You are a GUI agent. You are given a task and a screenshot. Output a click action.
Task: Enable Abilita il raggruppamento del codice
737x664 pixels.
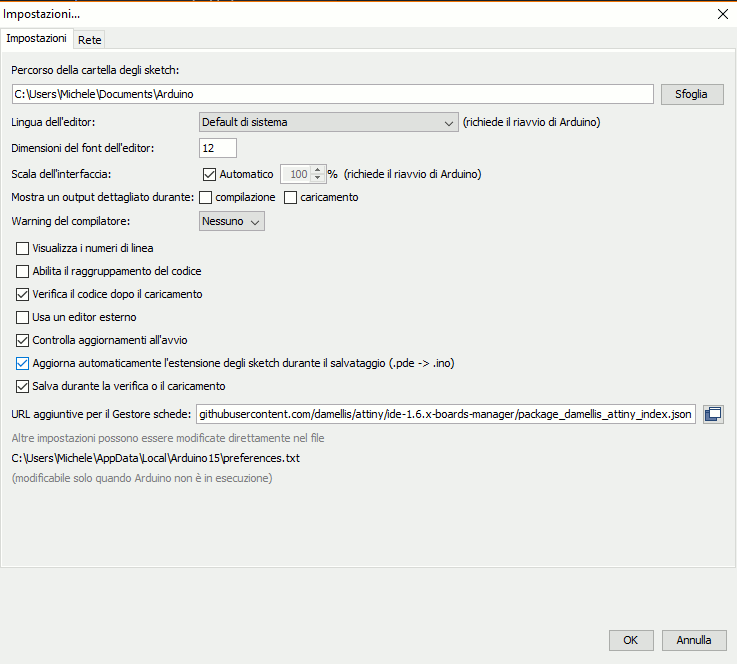tap(23, 271)
